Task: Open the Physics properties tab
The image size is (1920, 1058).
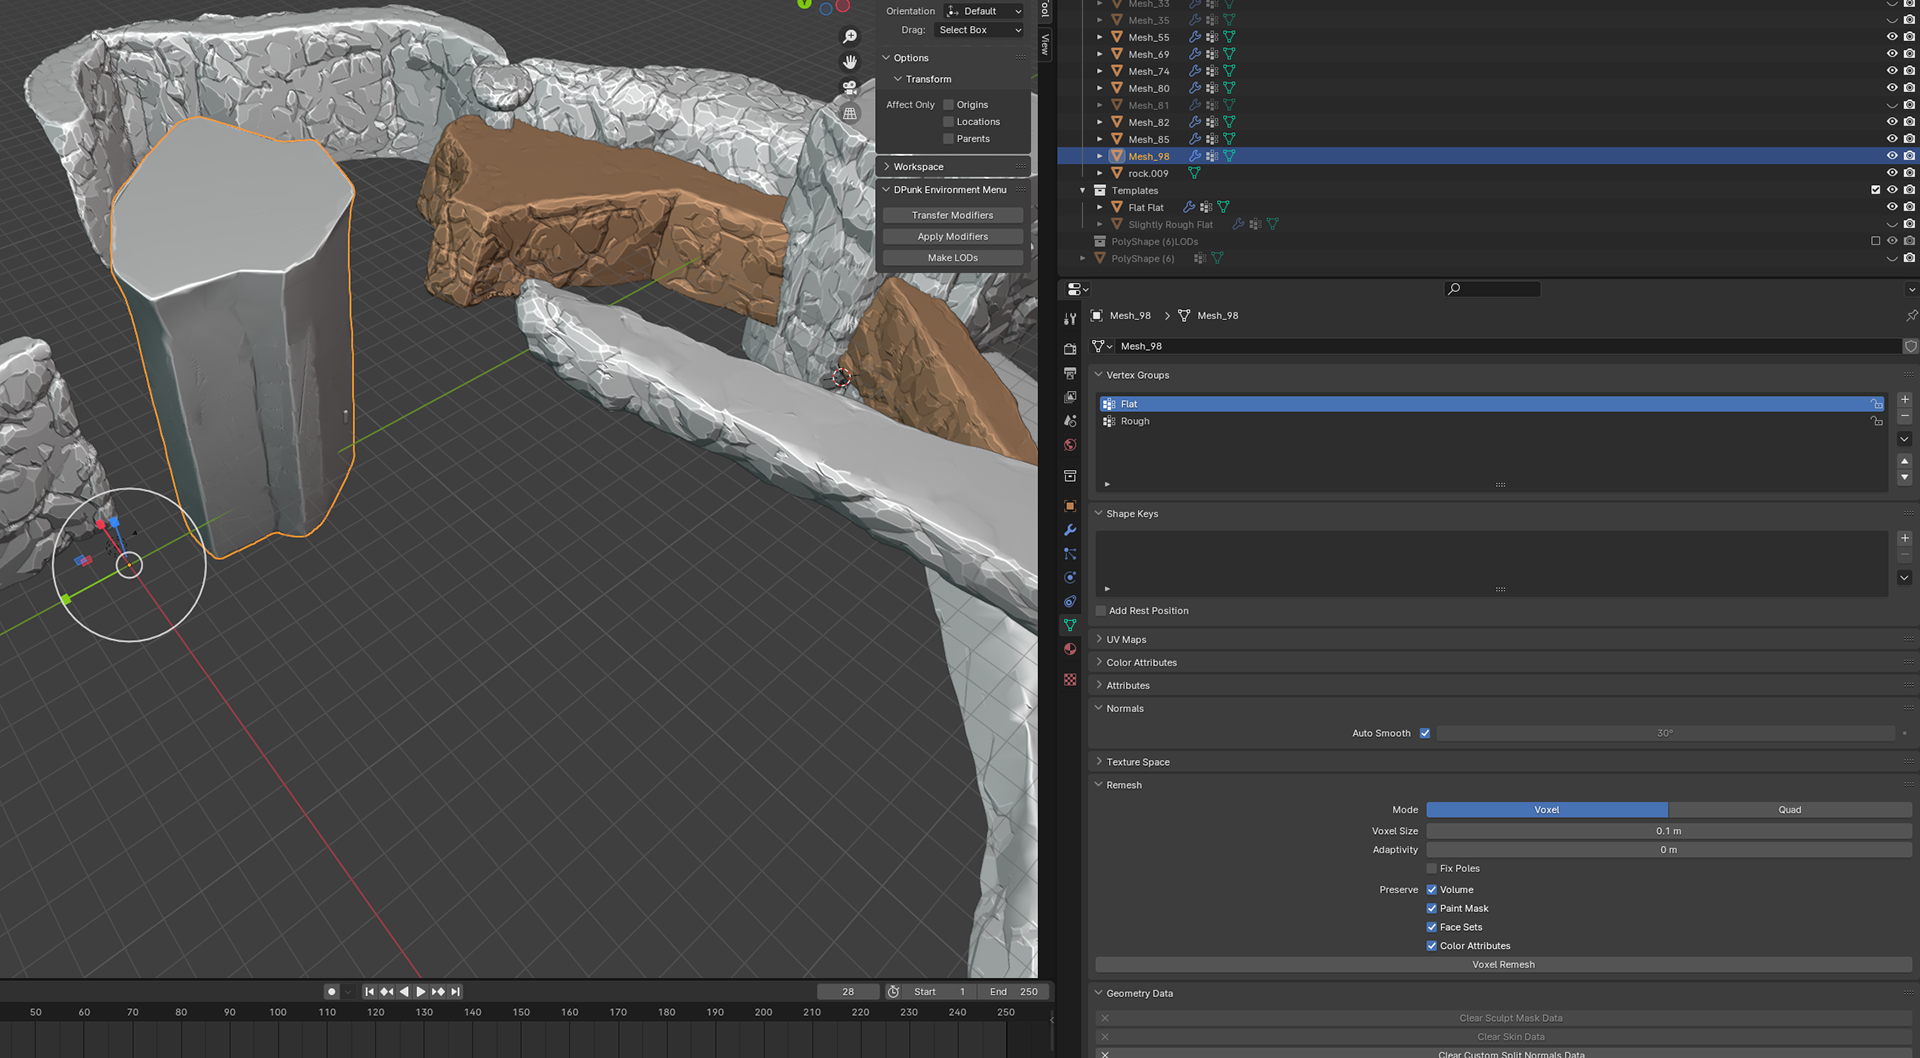Action: (1070, 578)
